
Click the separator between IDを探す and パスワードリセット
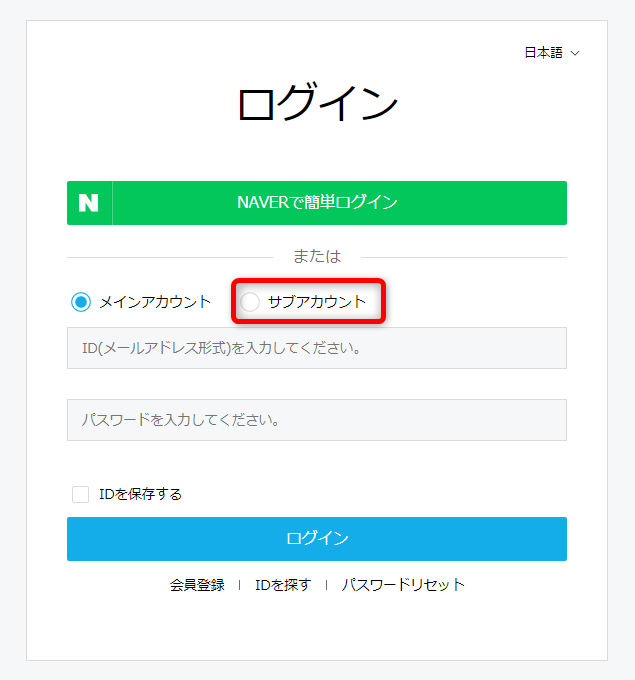(326, 585)
